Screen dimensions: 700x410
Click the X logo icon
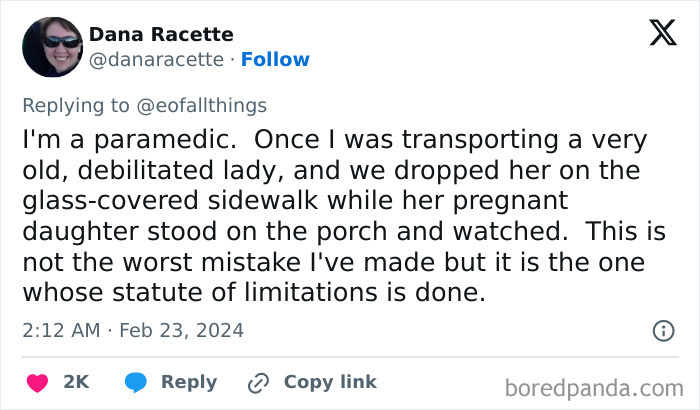(x=662, y=34)
